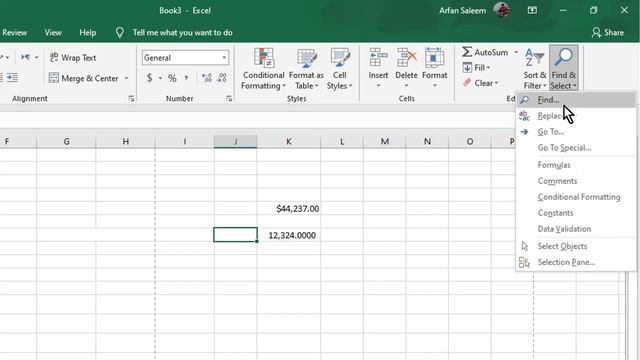Open the Help tab
The width and height of the screenshot is (640, 360).
click(x=87, y=33)
